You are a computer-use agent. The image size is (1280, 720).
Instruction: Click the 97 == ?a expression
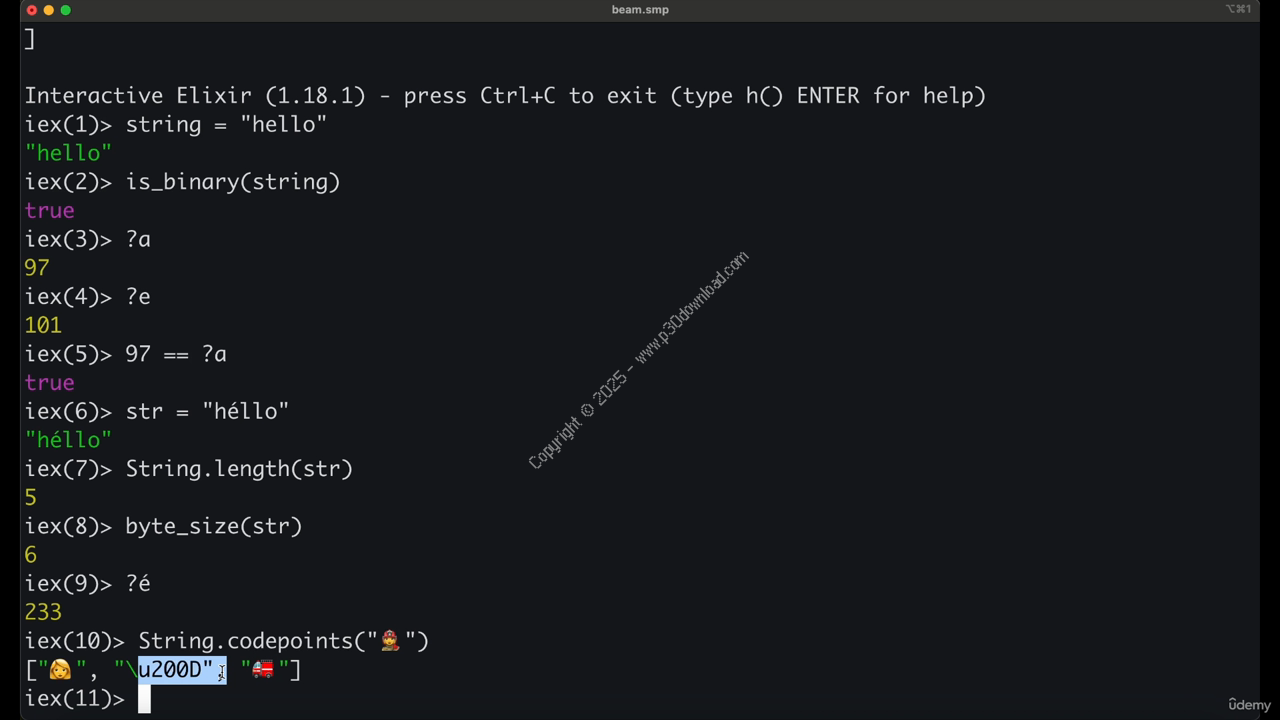176,355
